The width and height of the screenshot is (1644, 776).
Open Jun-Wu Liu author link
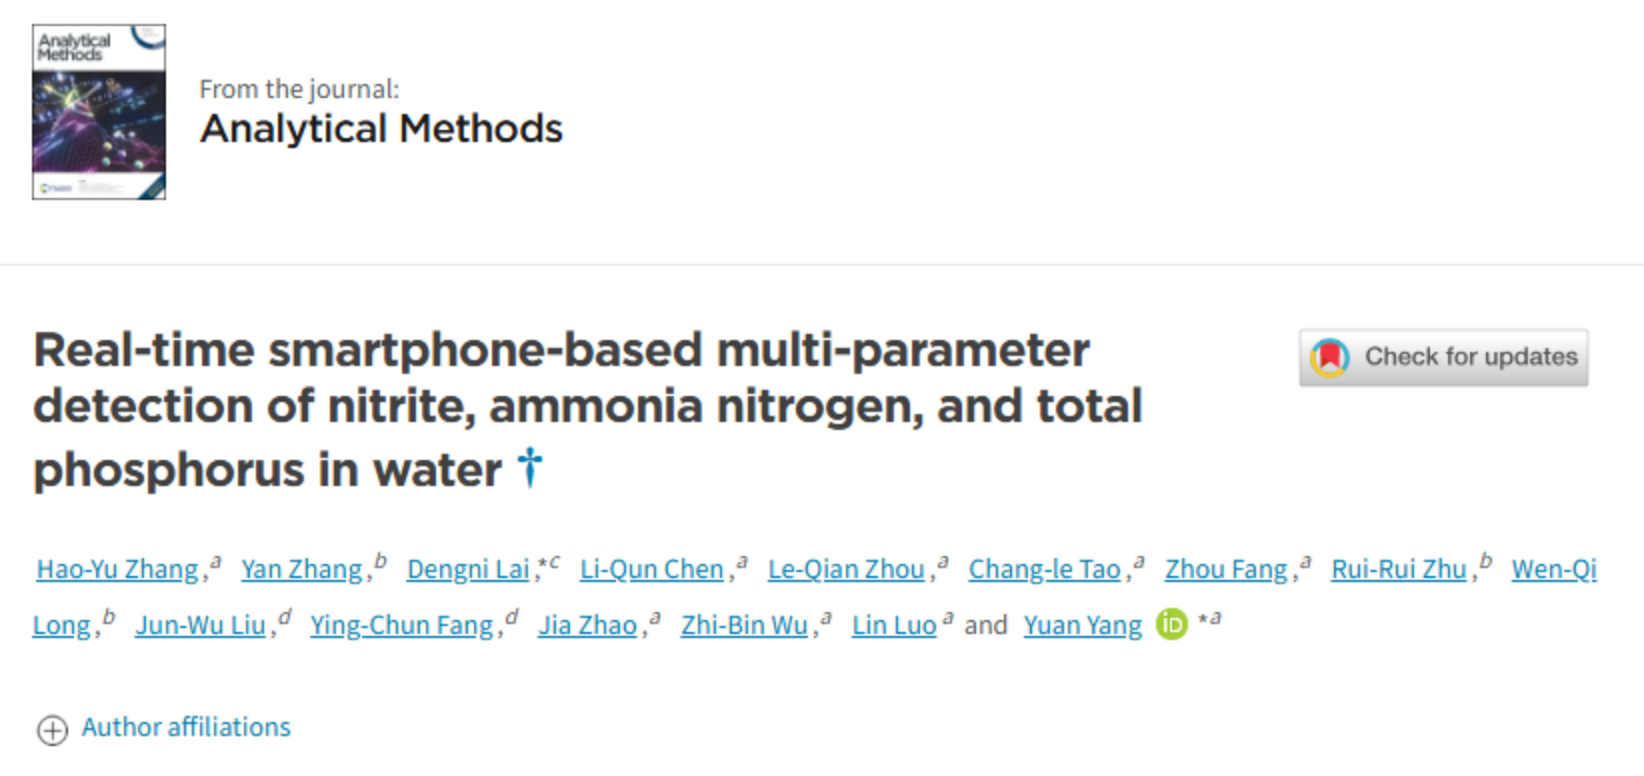[x=201, y=625]
